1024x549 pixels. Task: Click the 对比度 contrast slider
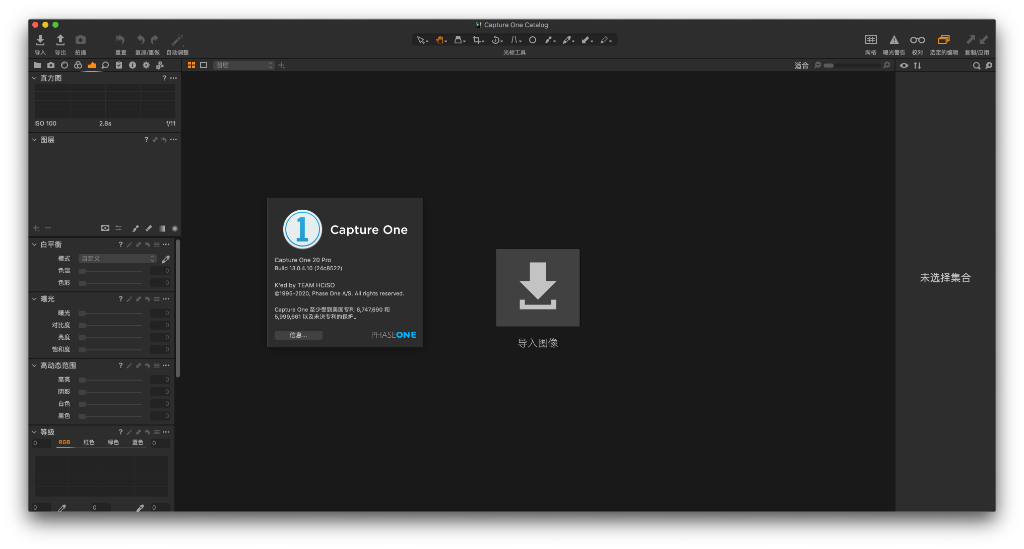coord(110,325)
